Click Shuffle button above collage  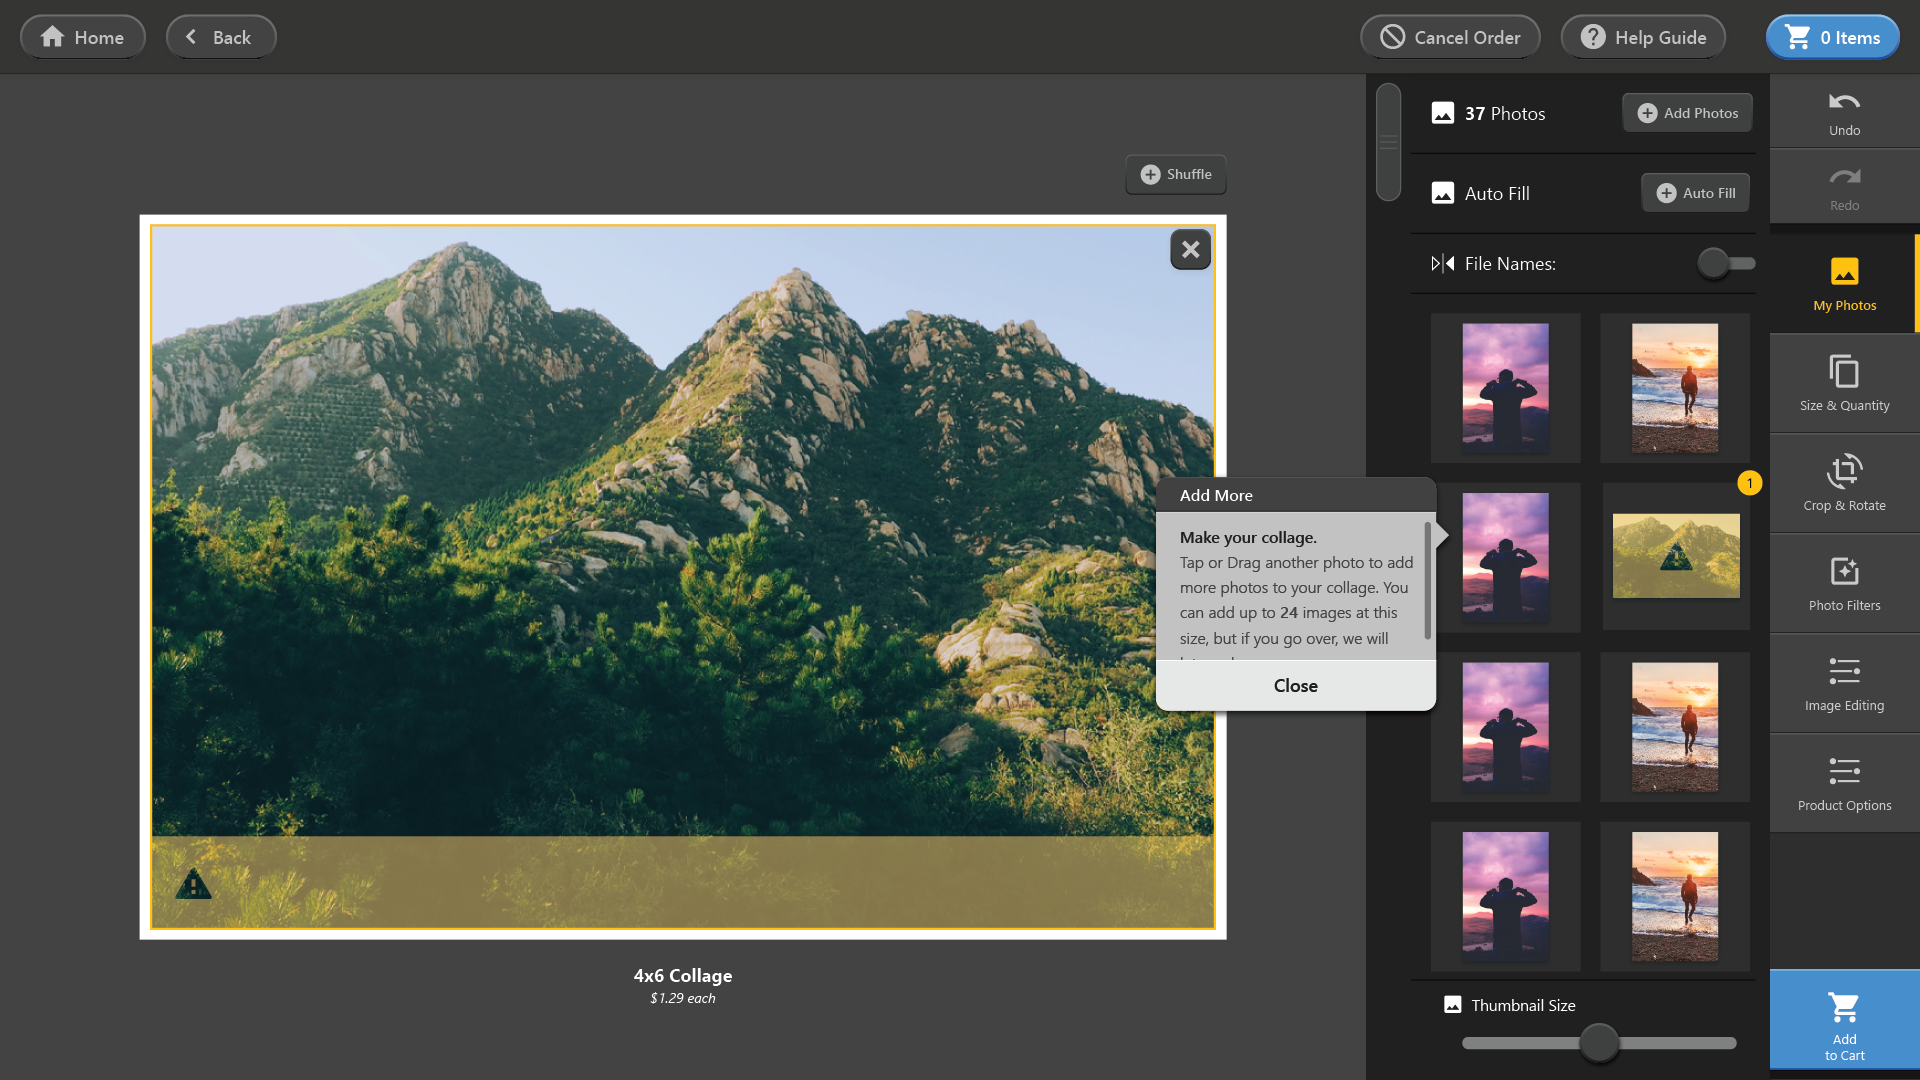pos(1176,174)
